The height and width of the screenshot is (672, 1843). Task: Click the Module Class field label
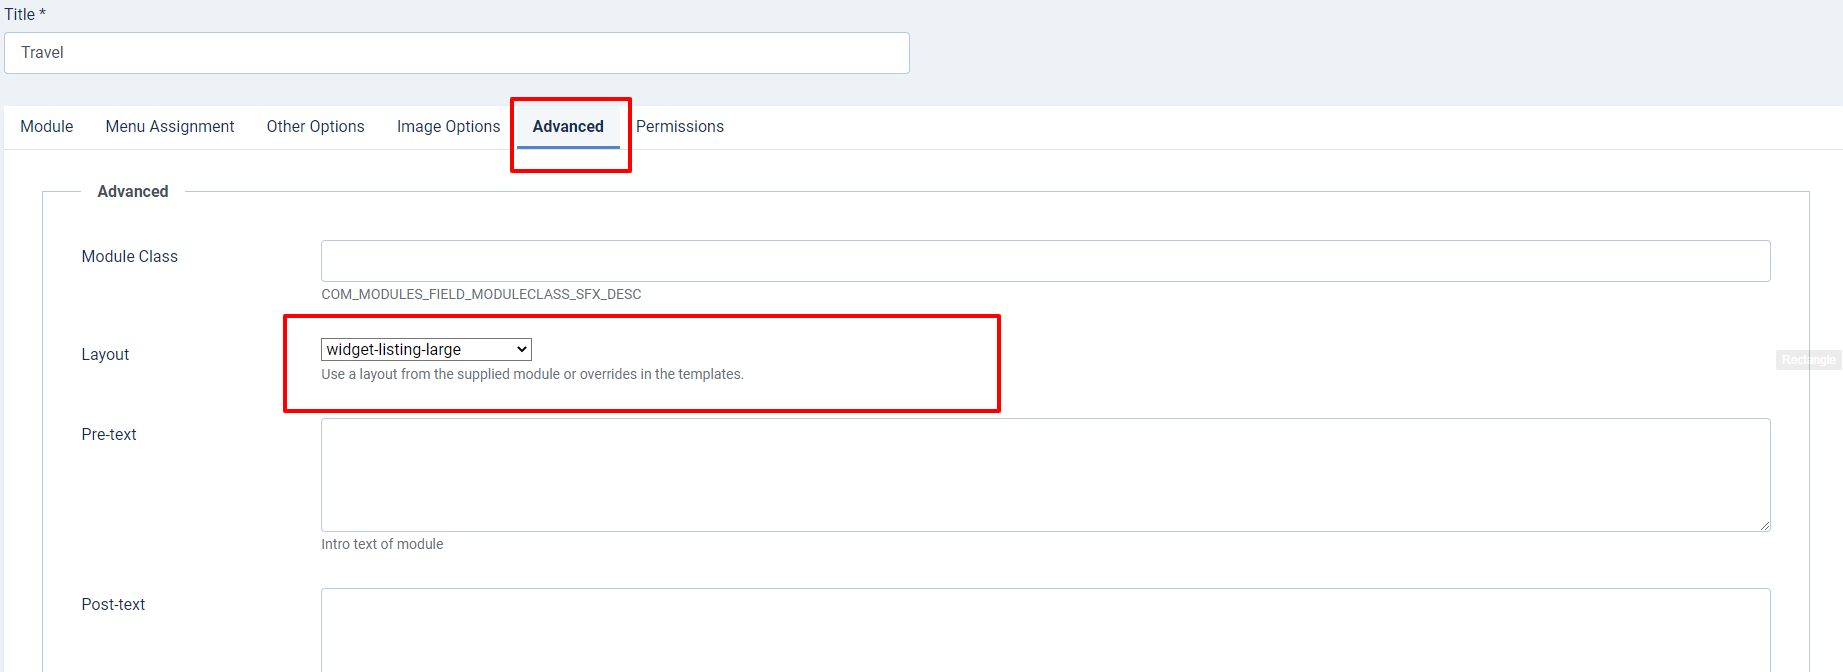pos(130,257)
